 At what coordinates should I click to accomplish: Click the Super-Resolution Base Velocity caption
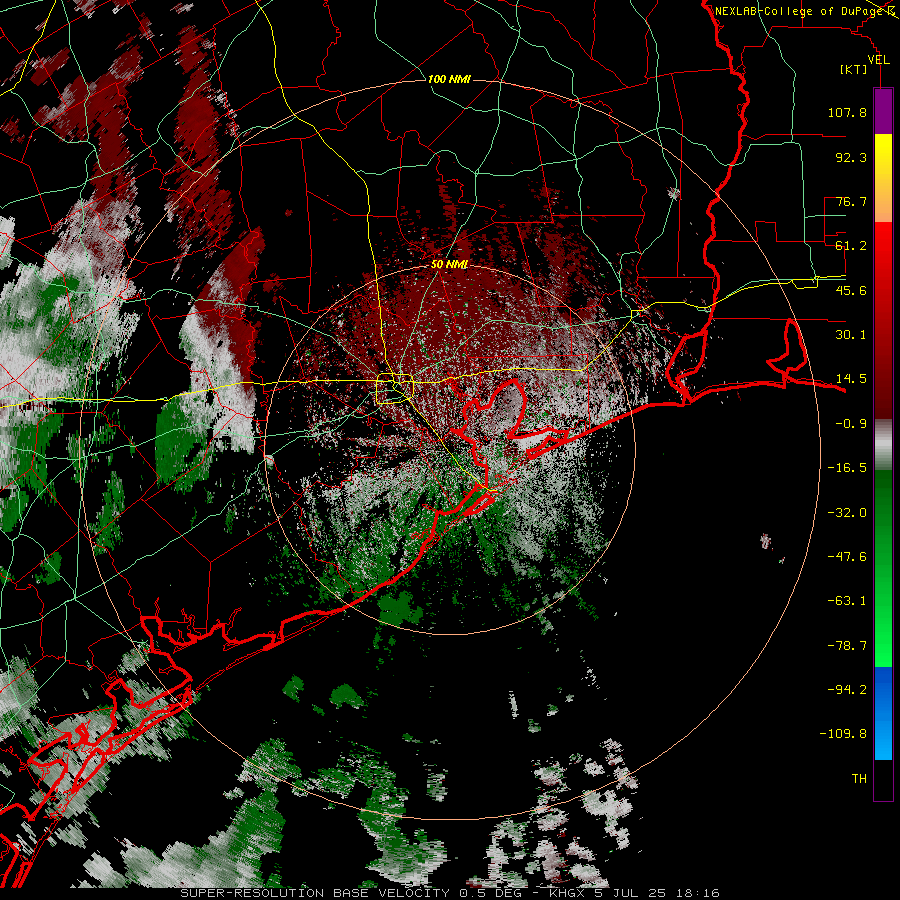[x=449, y=893]
